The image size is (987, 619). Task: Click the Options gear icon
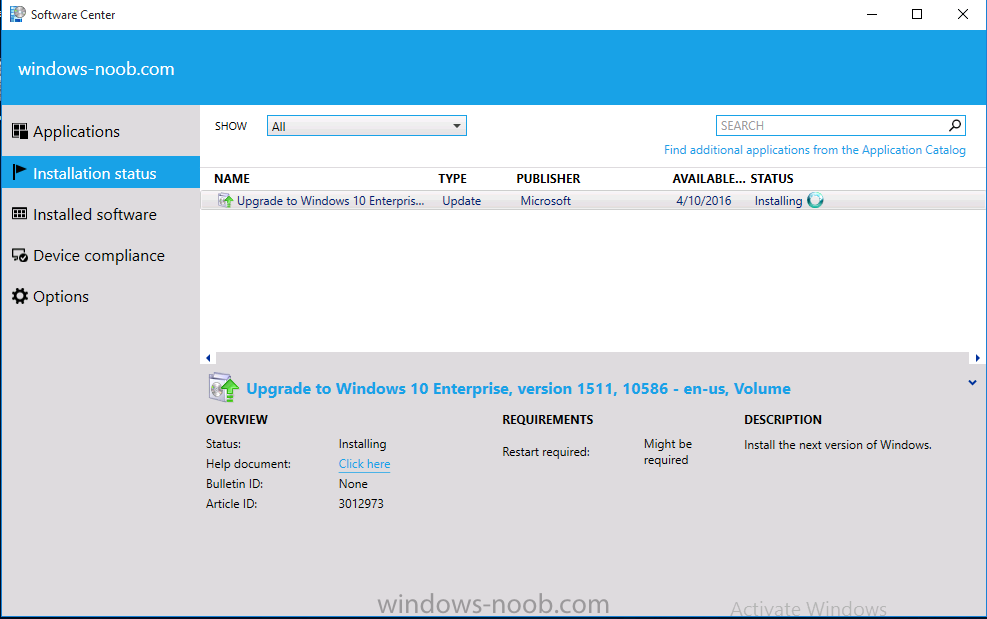click(20, 296)
